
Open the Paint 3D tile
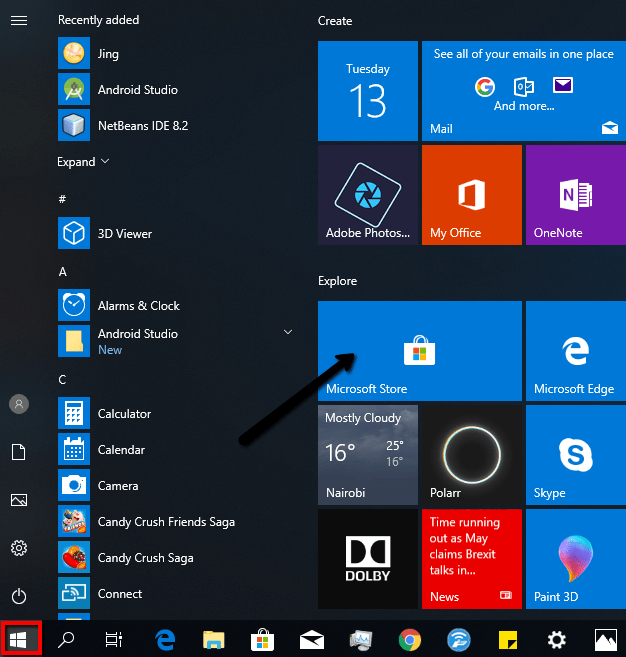pyautogui.click(x=576, y=559)
